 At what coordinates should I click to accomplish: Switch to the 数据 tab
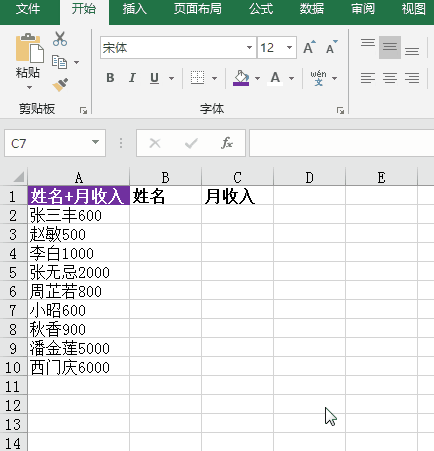click(x=312, y=9)
